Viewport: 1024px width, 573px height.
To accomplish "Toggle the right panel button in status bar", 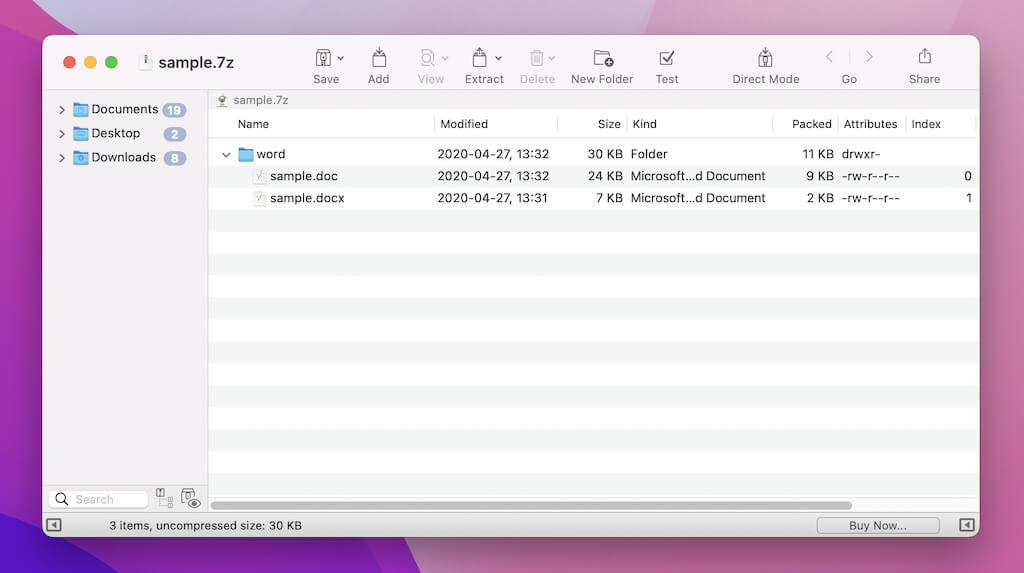I will 966,525.
